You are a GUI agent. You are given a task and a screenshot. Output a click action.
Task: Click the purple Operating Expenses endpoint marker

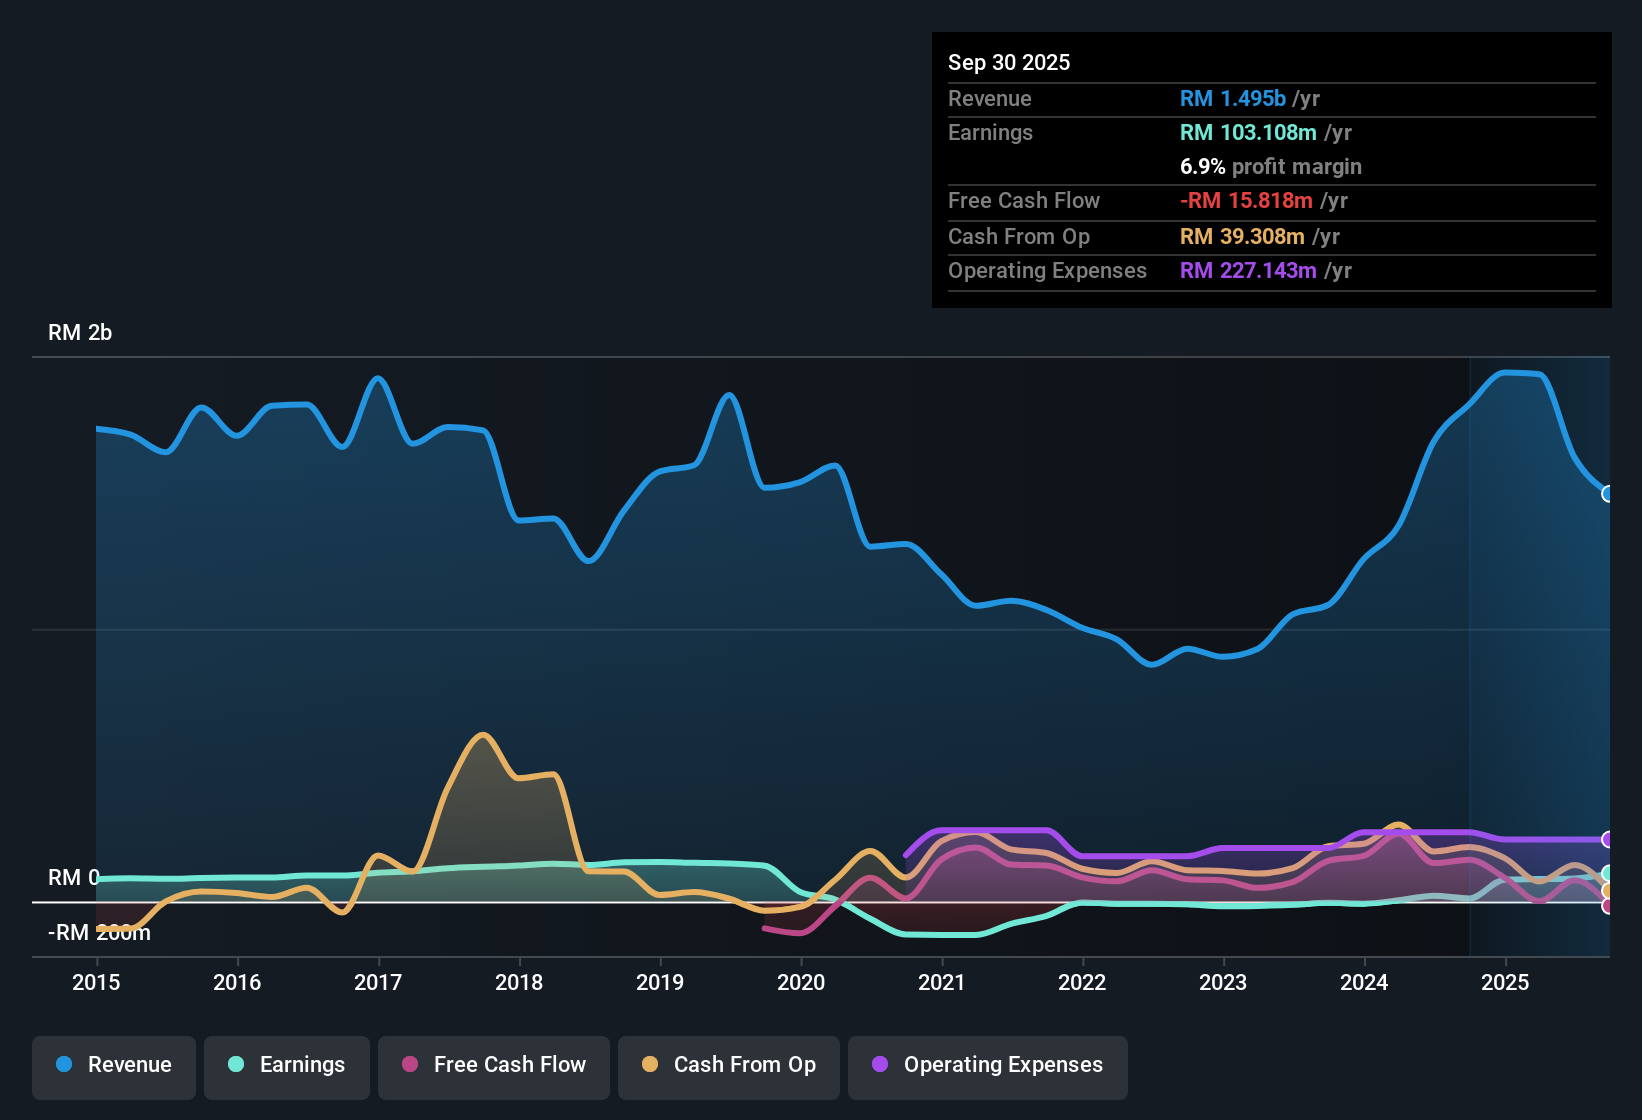pyautogui.click(x=1608, y=840)
